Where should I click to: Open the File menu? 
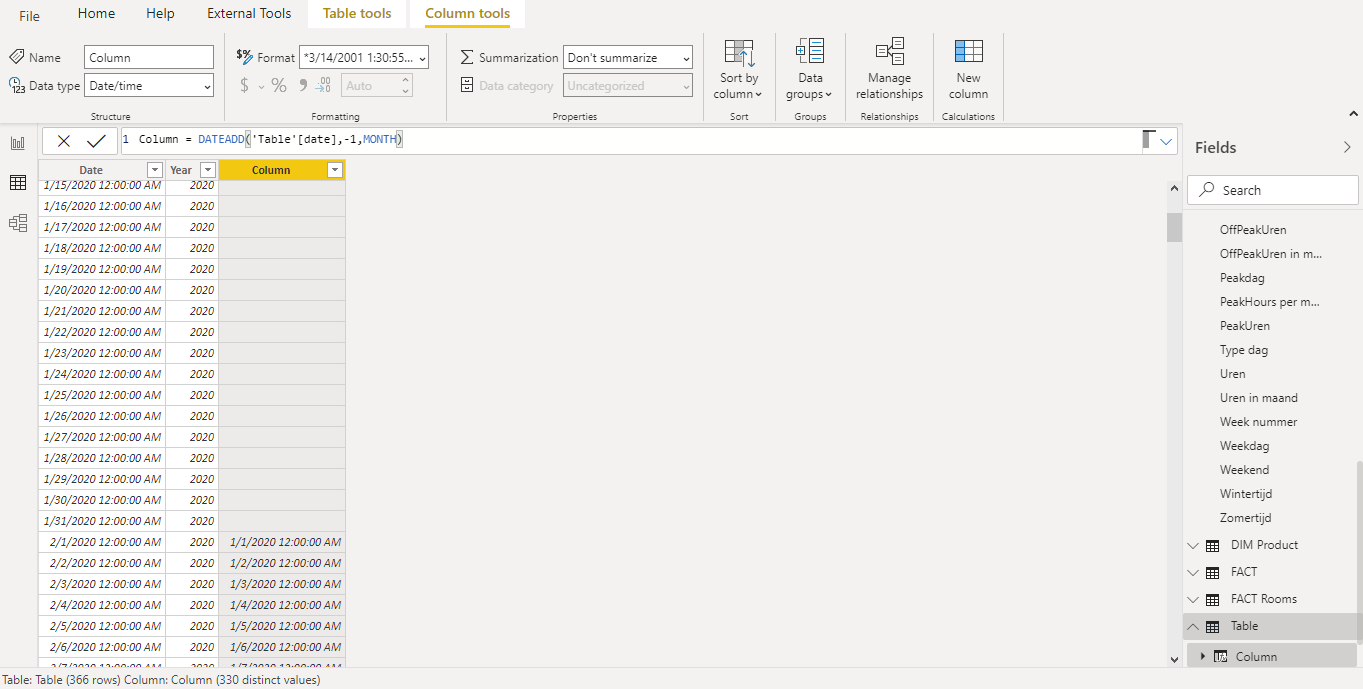(x=29, y=16)
